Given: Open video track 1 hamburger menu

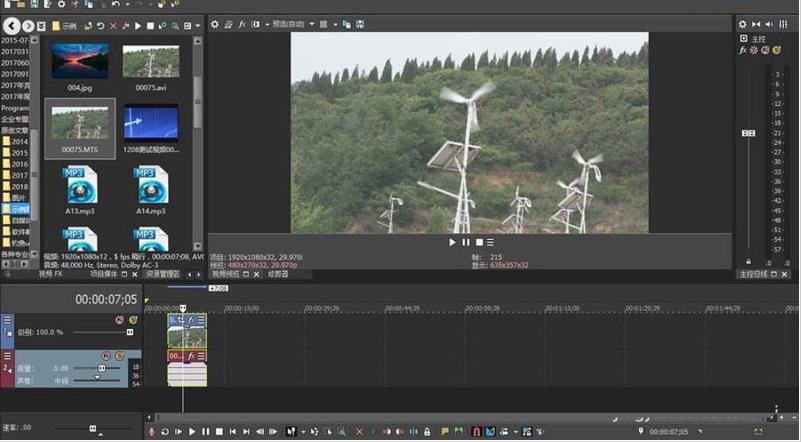Looking at the screenshot, I should click(x=8, y=320).
